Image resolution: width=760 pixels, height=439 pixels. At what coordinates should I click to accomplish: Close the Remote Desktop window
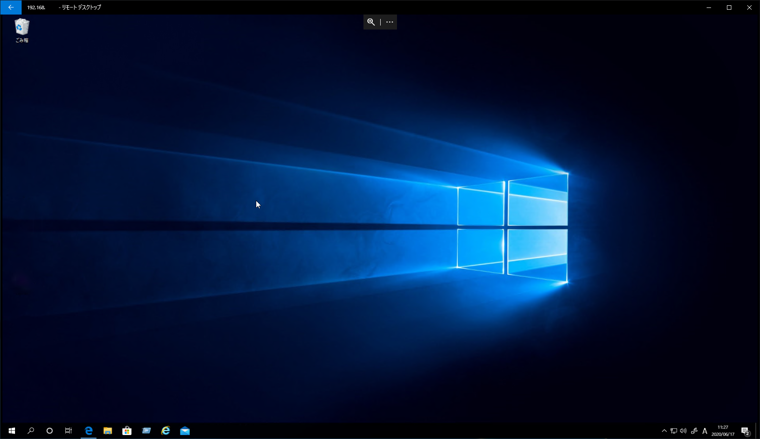click(749, 7)
